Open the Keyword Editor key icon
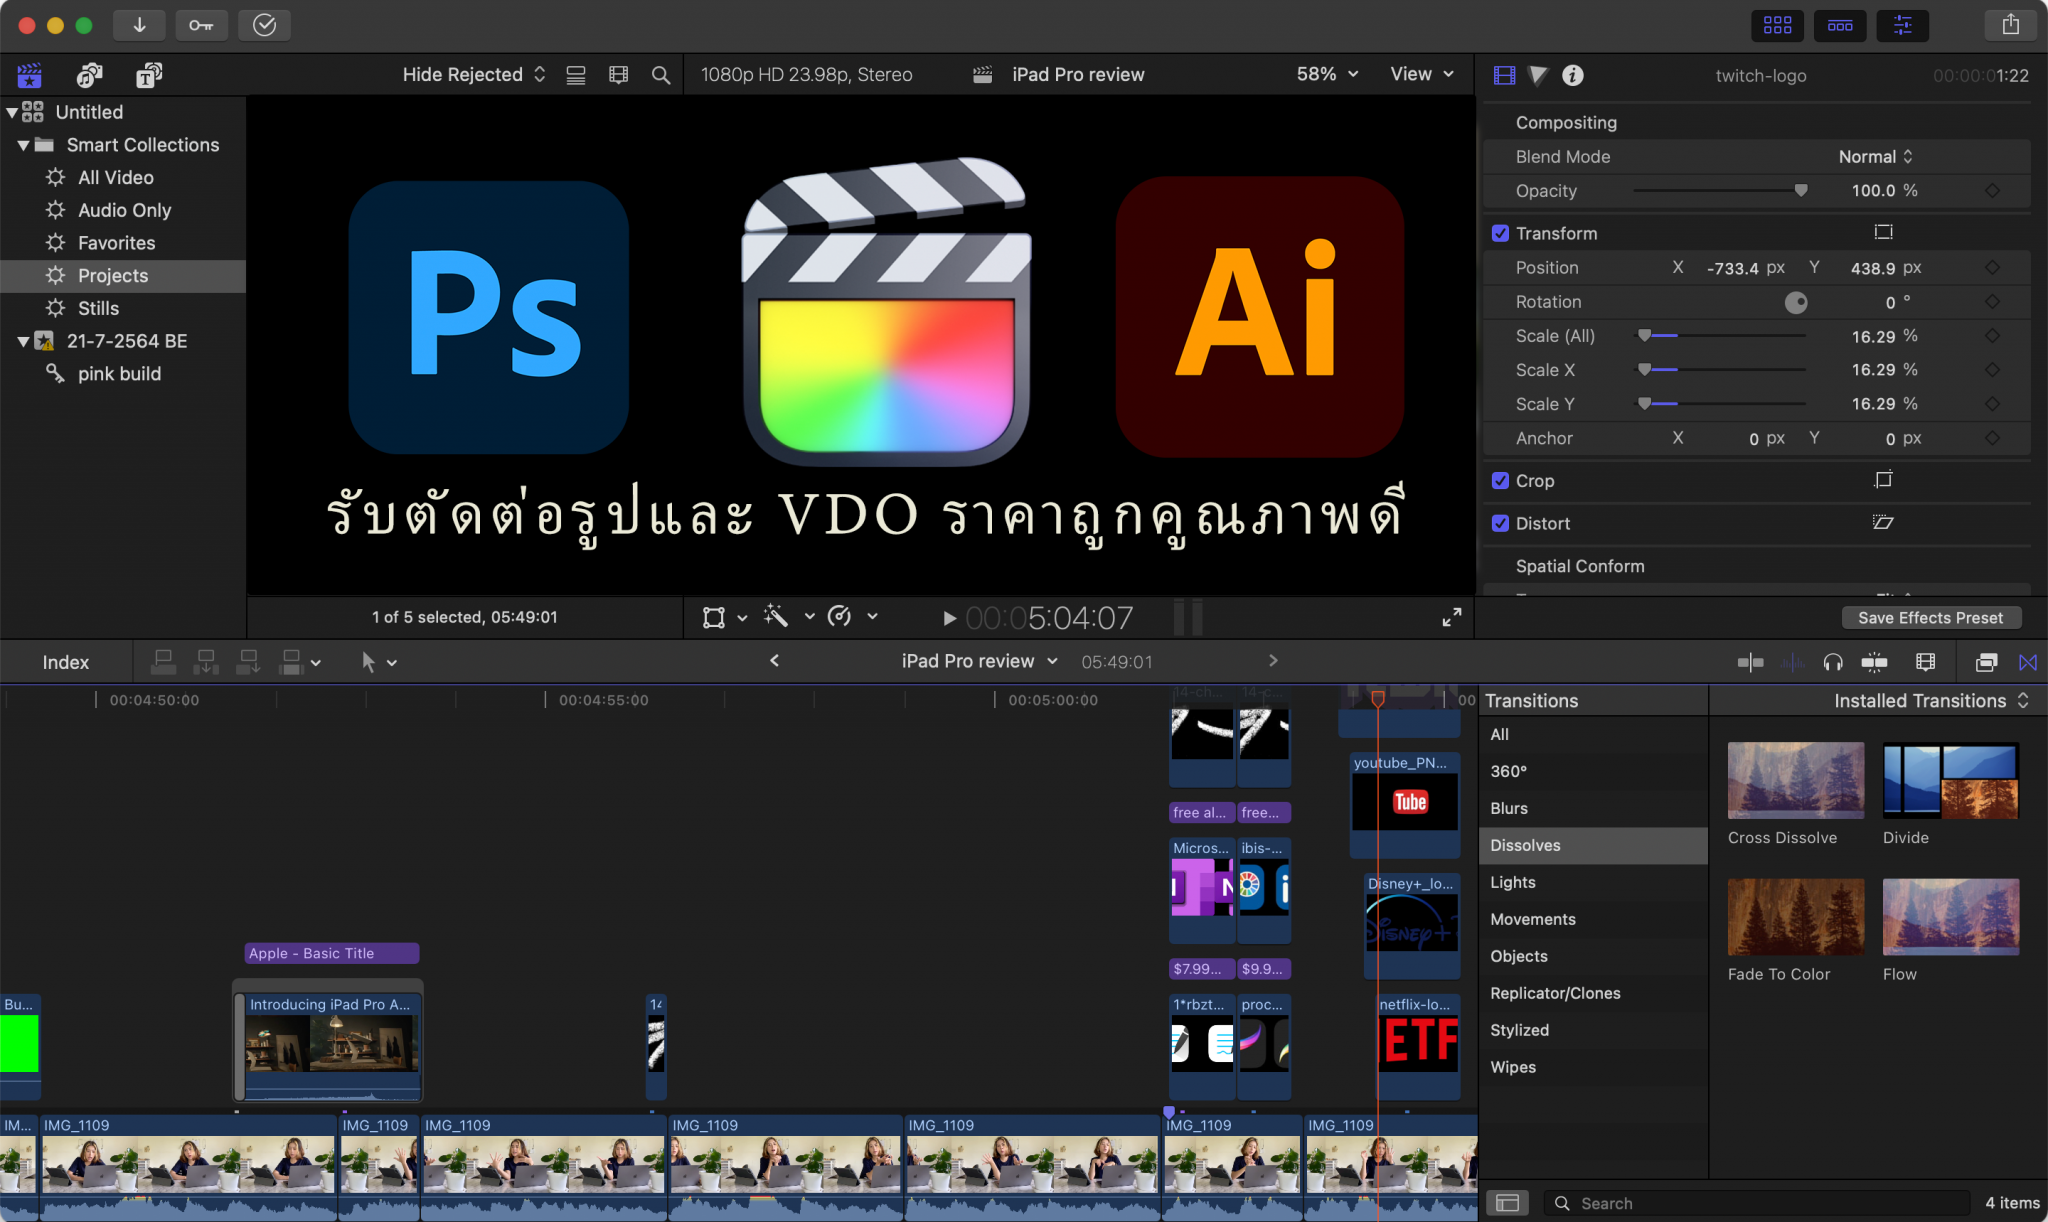This screenshot has width=2048, height=1222. tap(201, 25)
